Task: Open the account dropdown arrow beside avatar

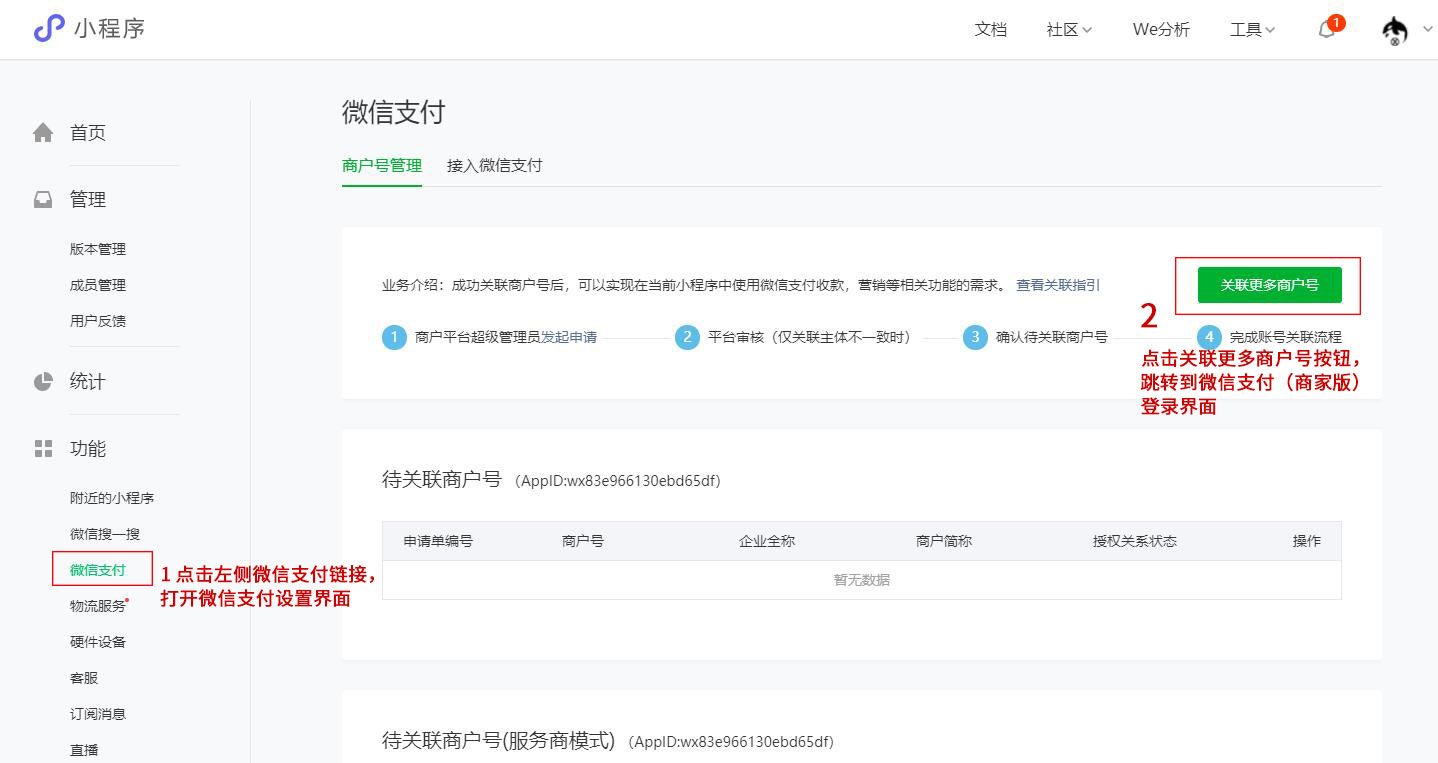Action: 1427,30
